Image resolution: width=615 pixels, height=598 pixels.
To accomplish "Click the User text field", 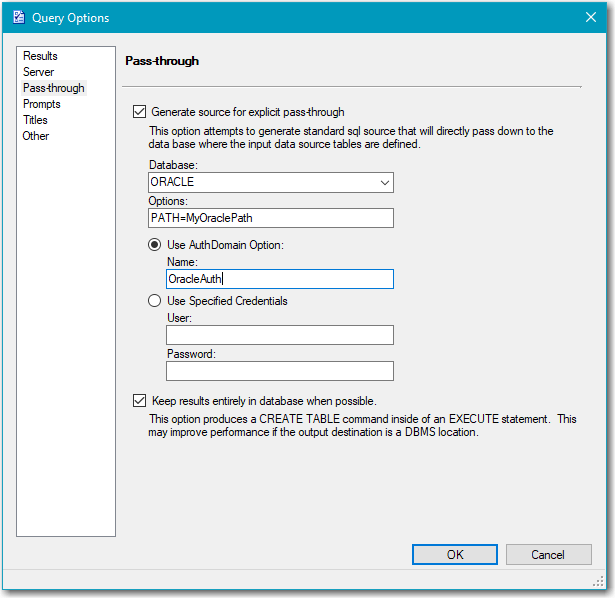I will pos(279,335).
